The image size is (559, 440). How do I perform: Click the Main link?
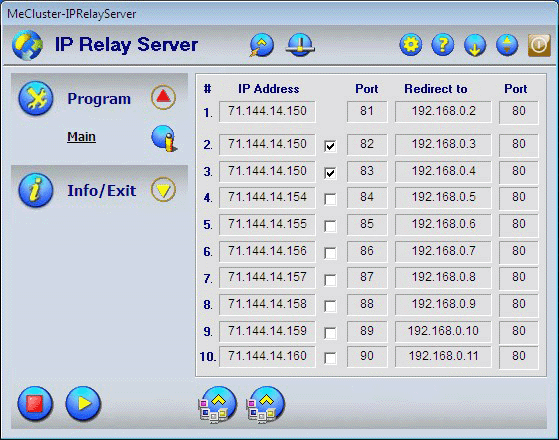(x=81, y=137)
